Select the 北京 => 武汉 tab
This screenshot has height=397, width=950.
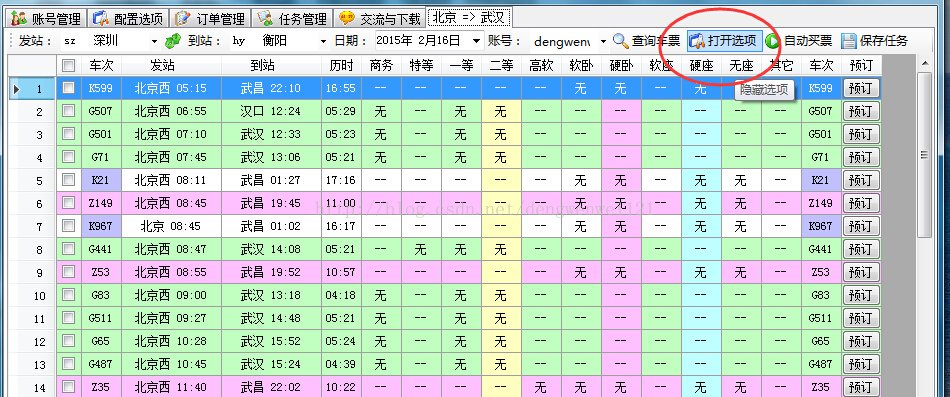469,18
